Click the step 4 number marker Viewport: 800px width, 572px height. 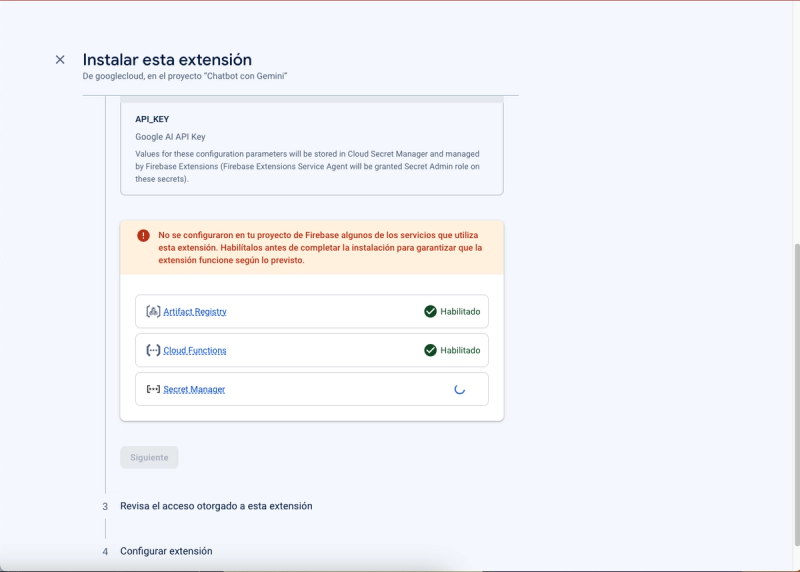point(105,552)
